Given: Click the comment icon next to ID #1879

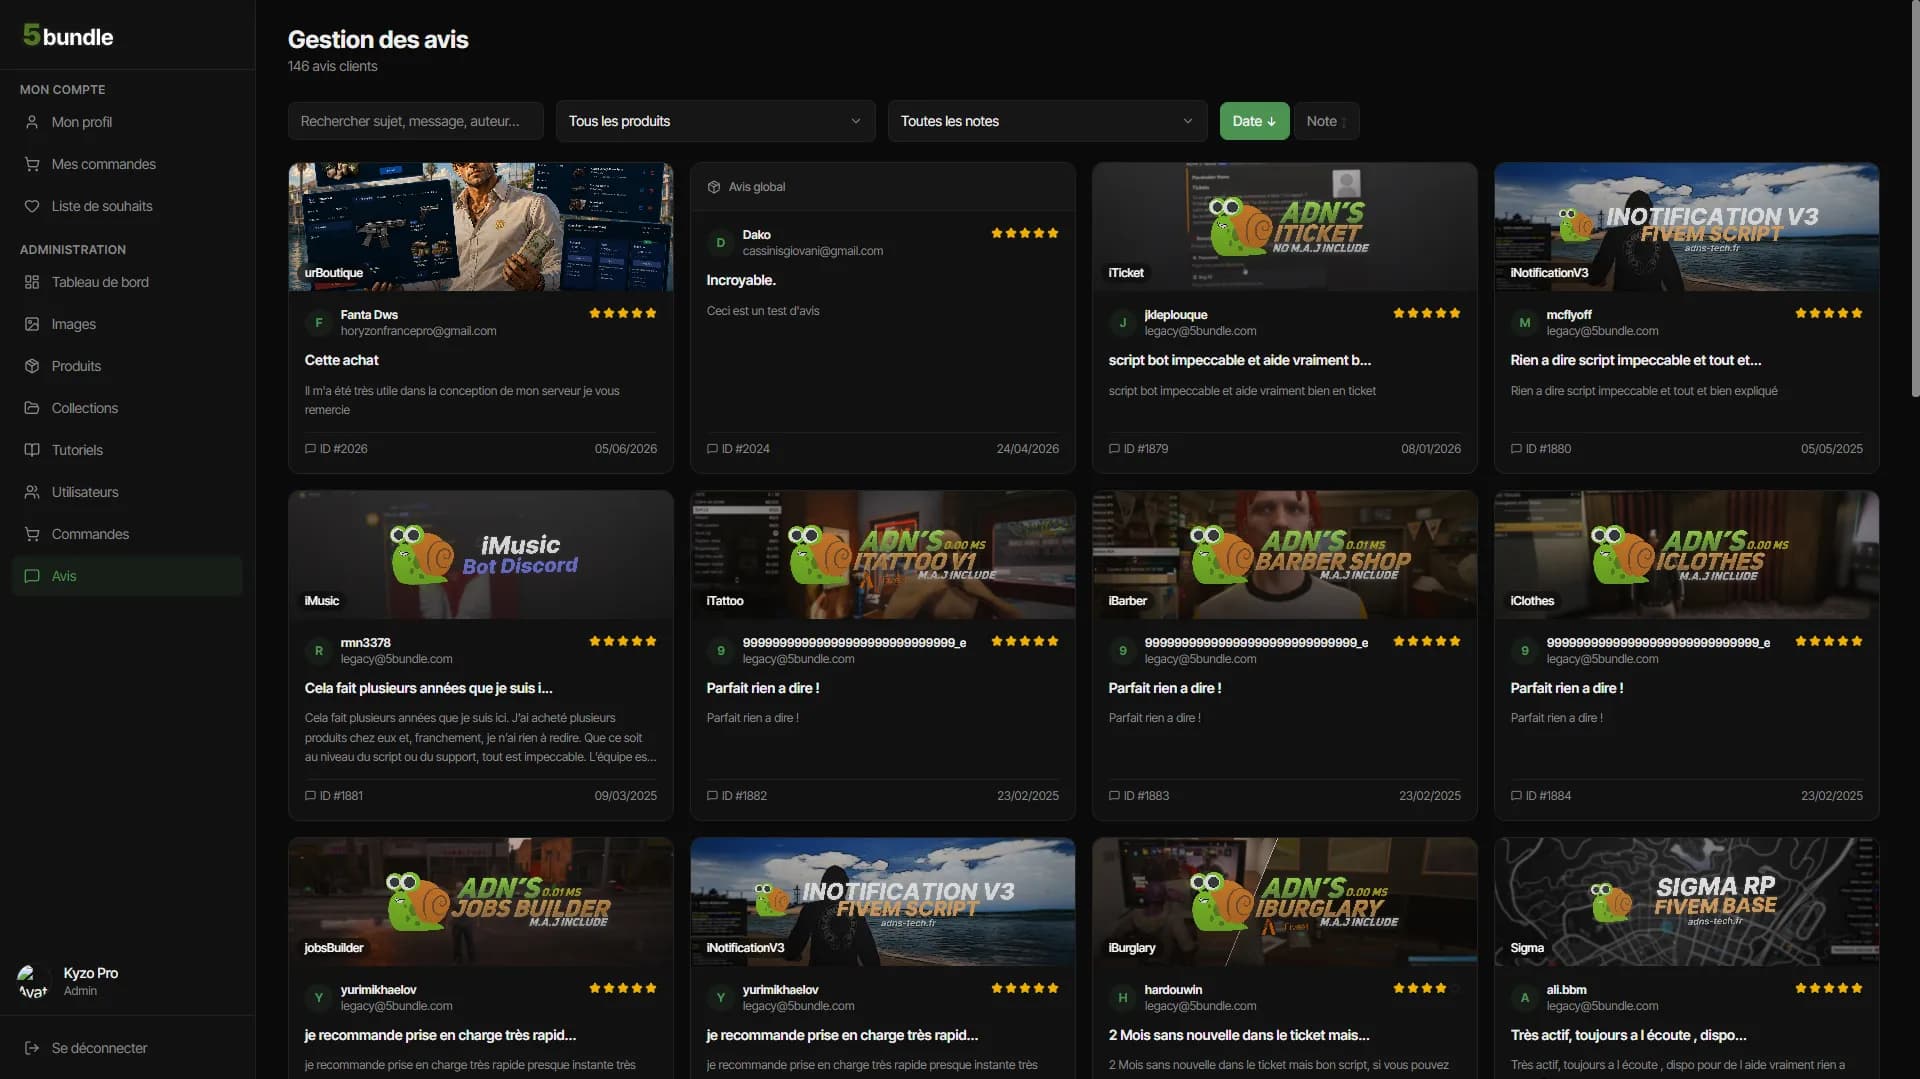Looking at the screenshot, I should (1114, 449).
